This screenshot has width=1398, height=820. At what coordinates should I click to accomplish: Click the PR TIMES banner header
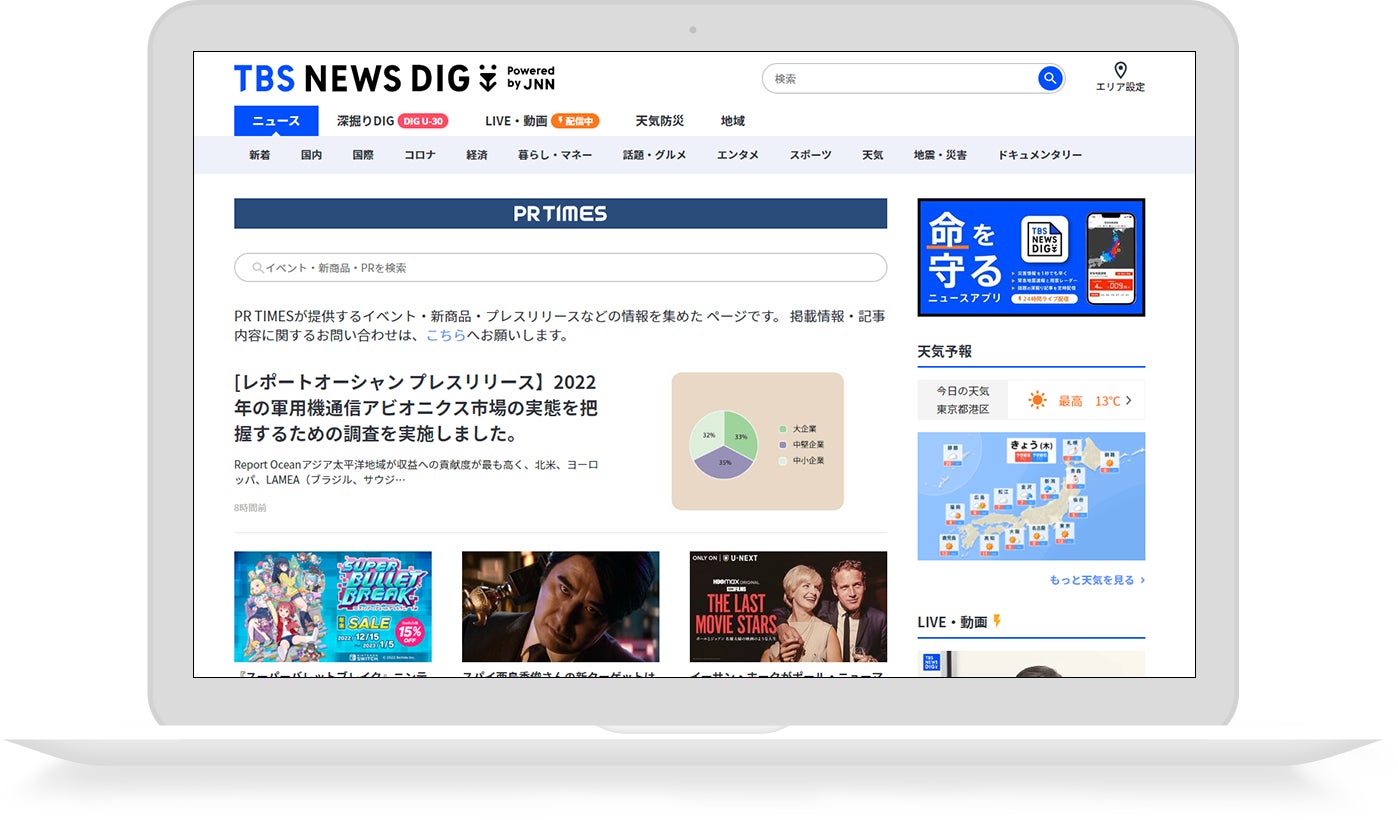pos(560,213)
